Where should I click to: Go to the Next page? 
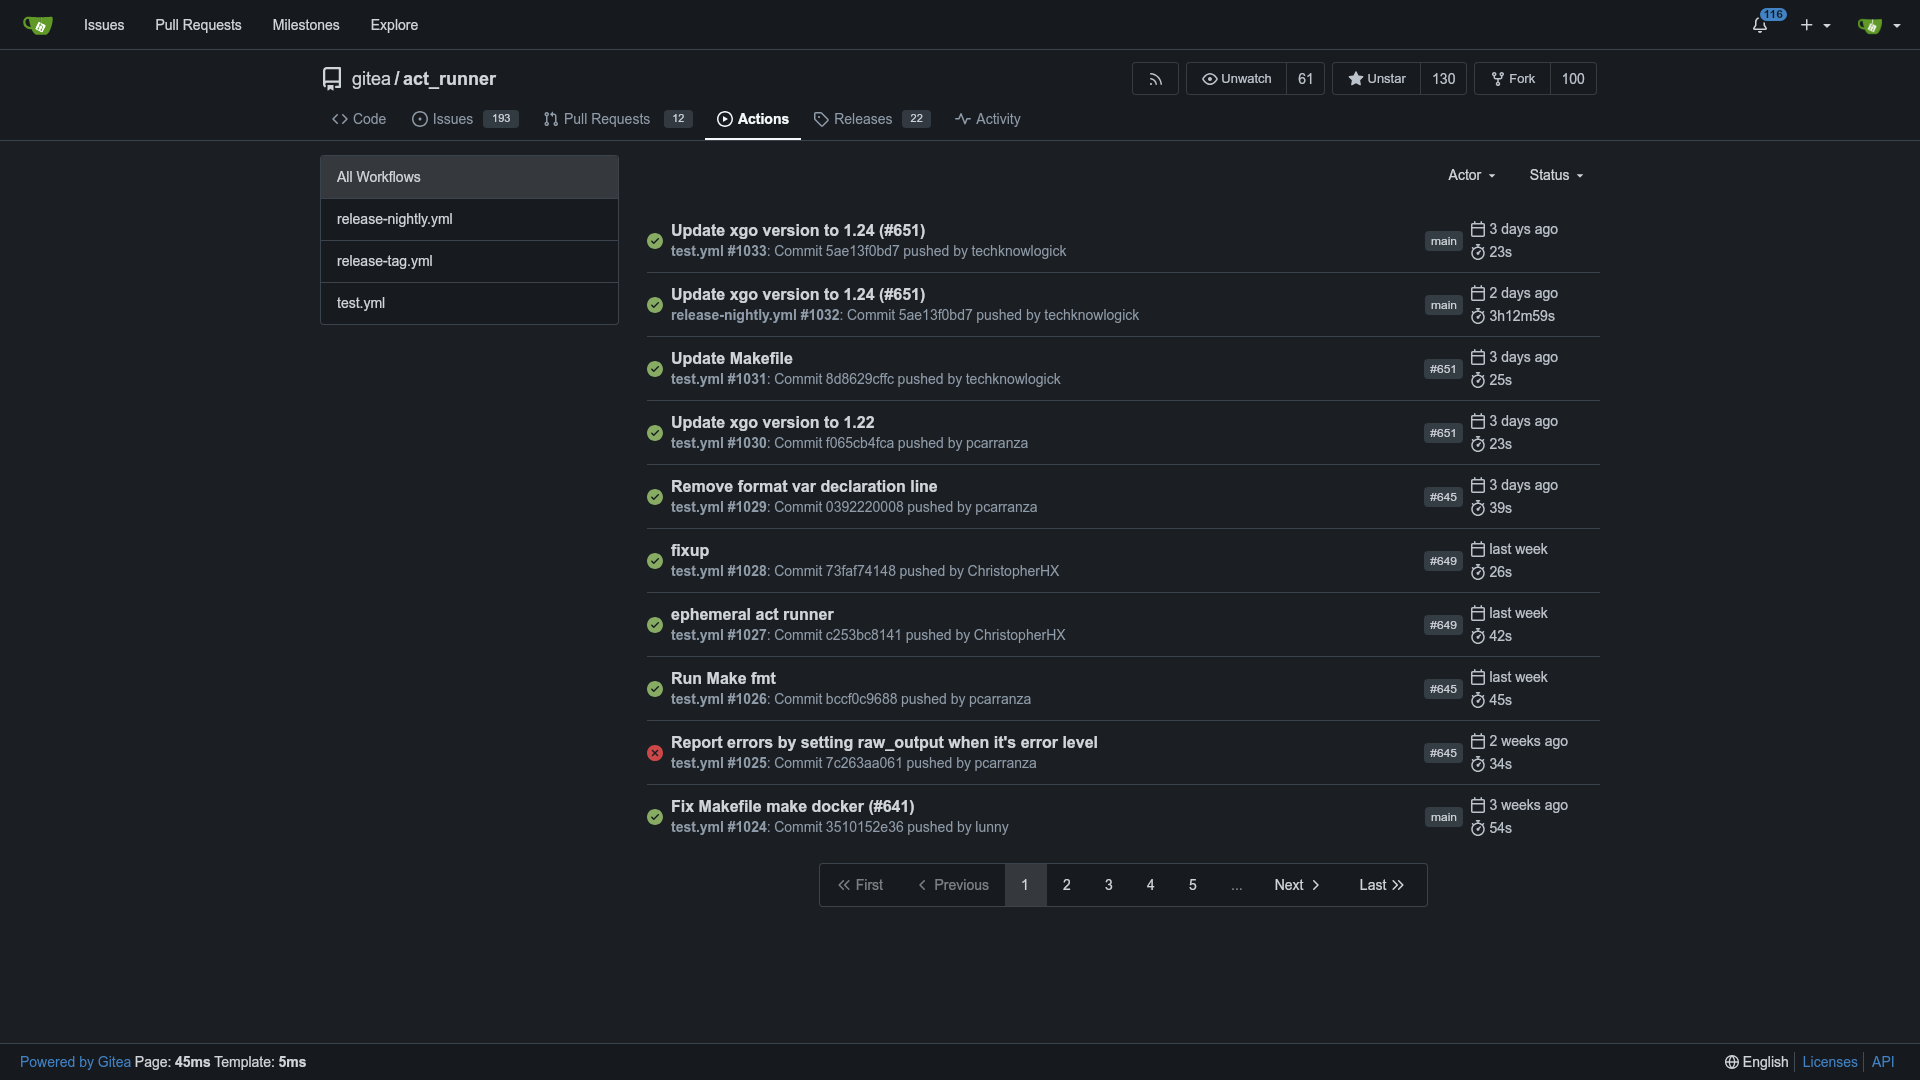pos(1296,885)
